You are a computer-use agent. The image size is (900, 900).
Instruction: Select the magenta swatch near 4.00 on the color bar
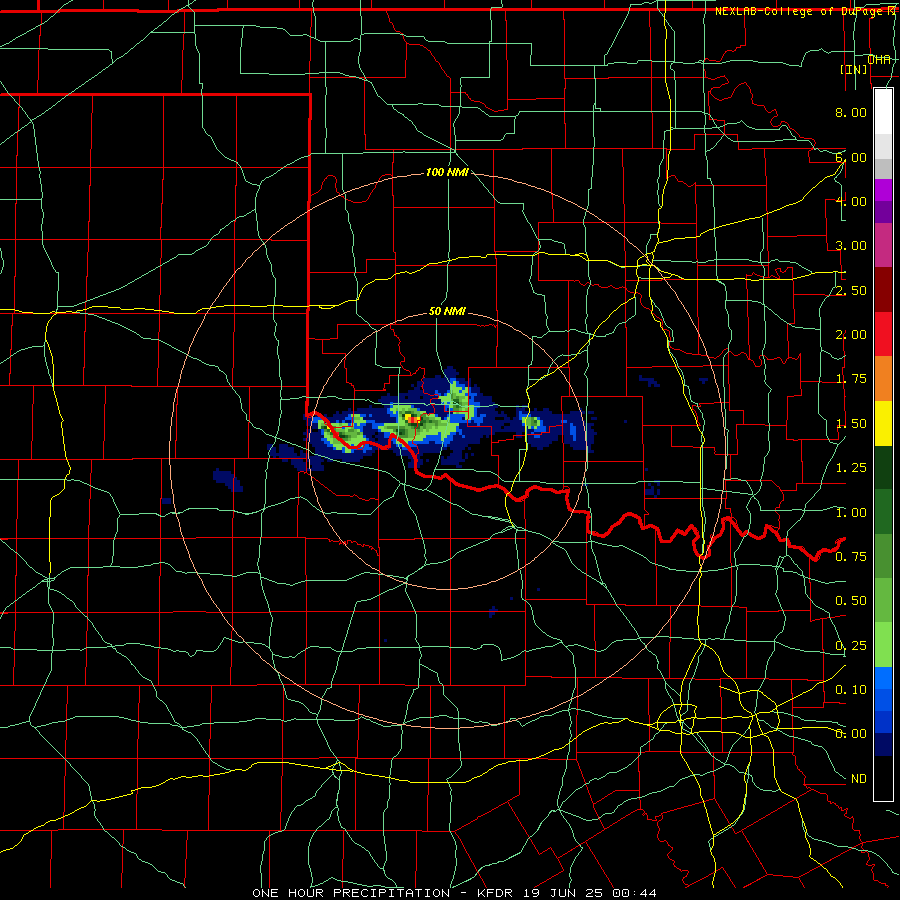pos(883,190)
